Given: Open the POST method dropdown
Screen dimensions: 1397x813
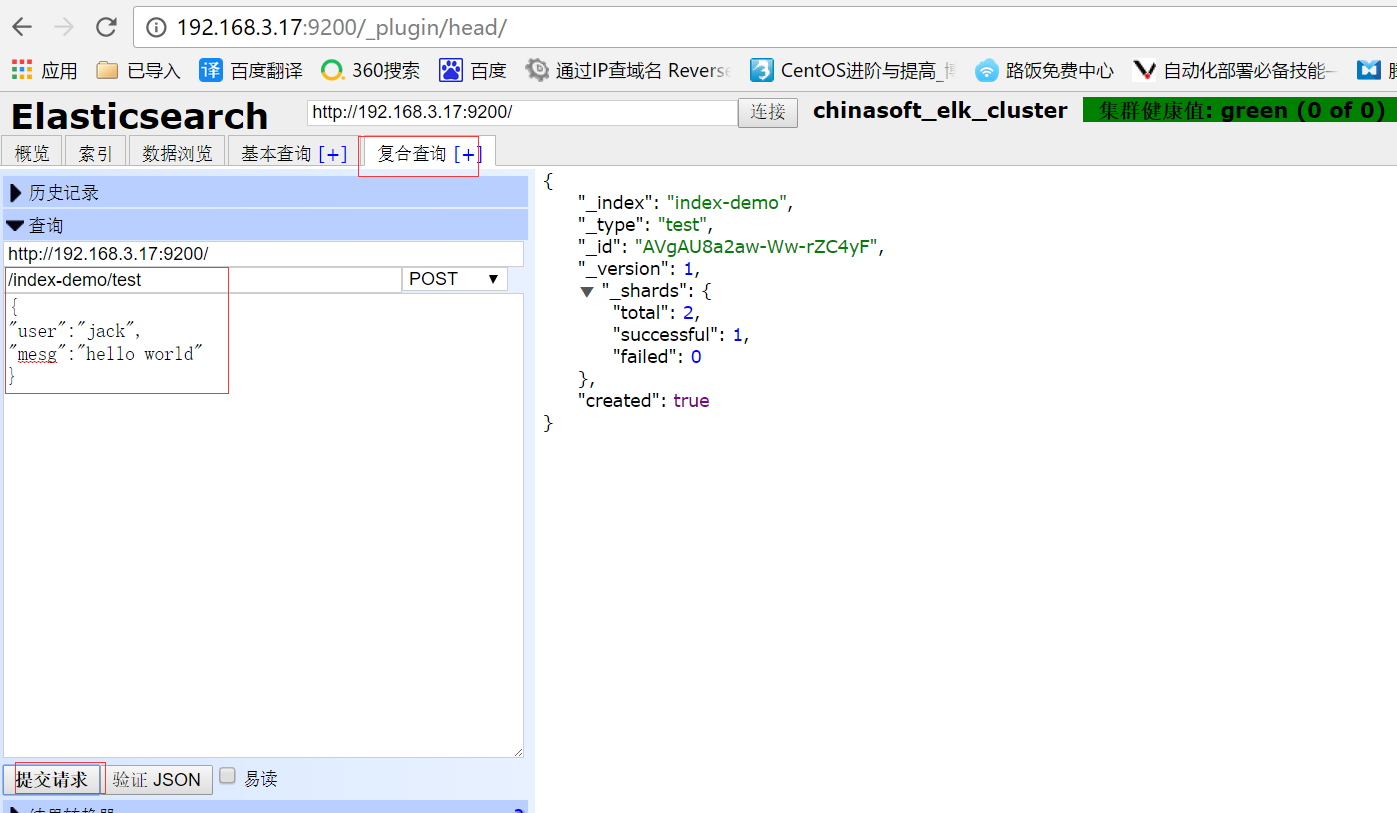Looking at the screenshot, I should coord(454,279).
